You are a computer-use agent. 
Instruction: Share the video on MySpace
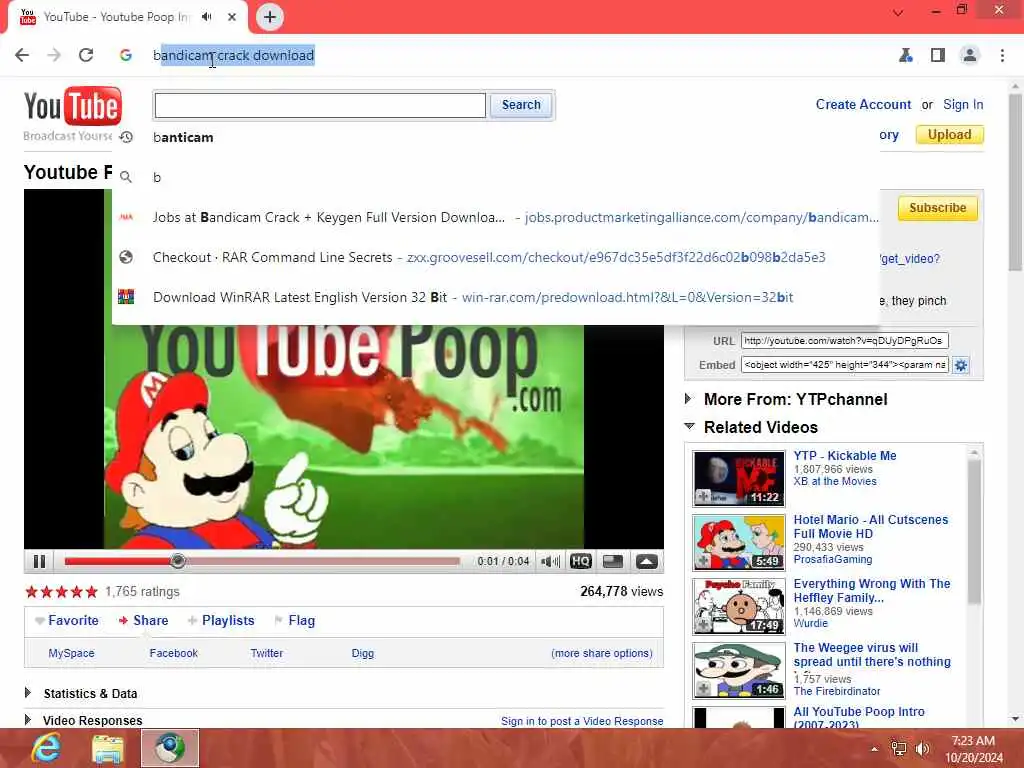tap(71, 653)
